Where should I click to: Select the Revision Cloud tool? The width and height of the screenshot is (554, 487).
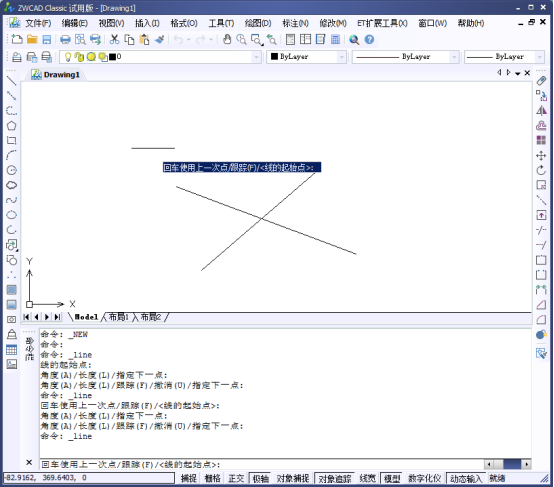click(x=11, y=185)
